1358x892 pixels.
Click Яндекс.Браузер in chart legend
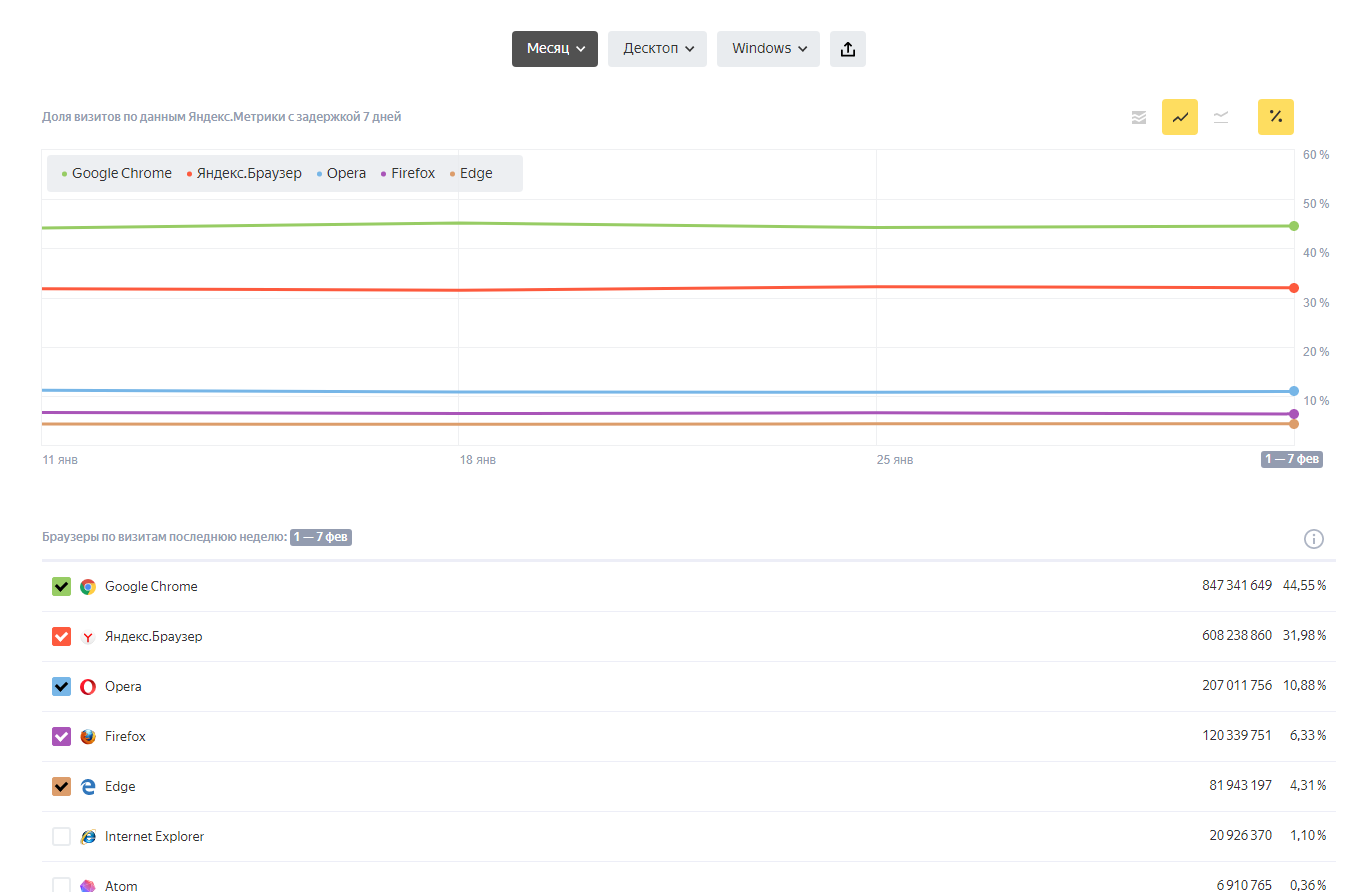244,173
